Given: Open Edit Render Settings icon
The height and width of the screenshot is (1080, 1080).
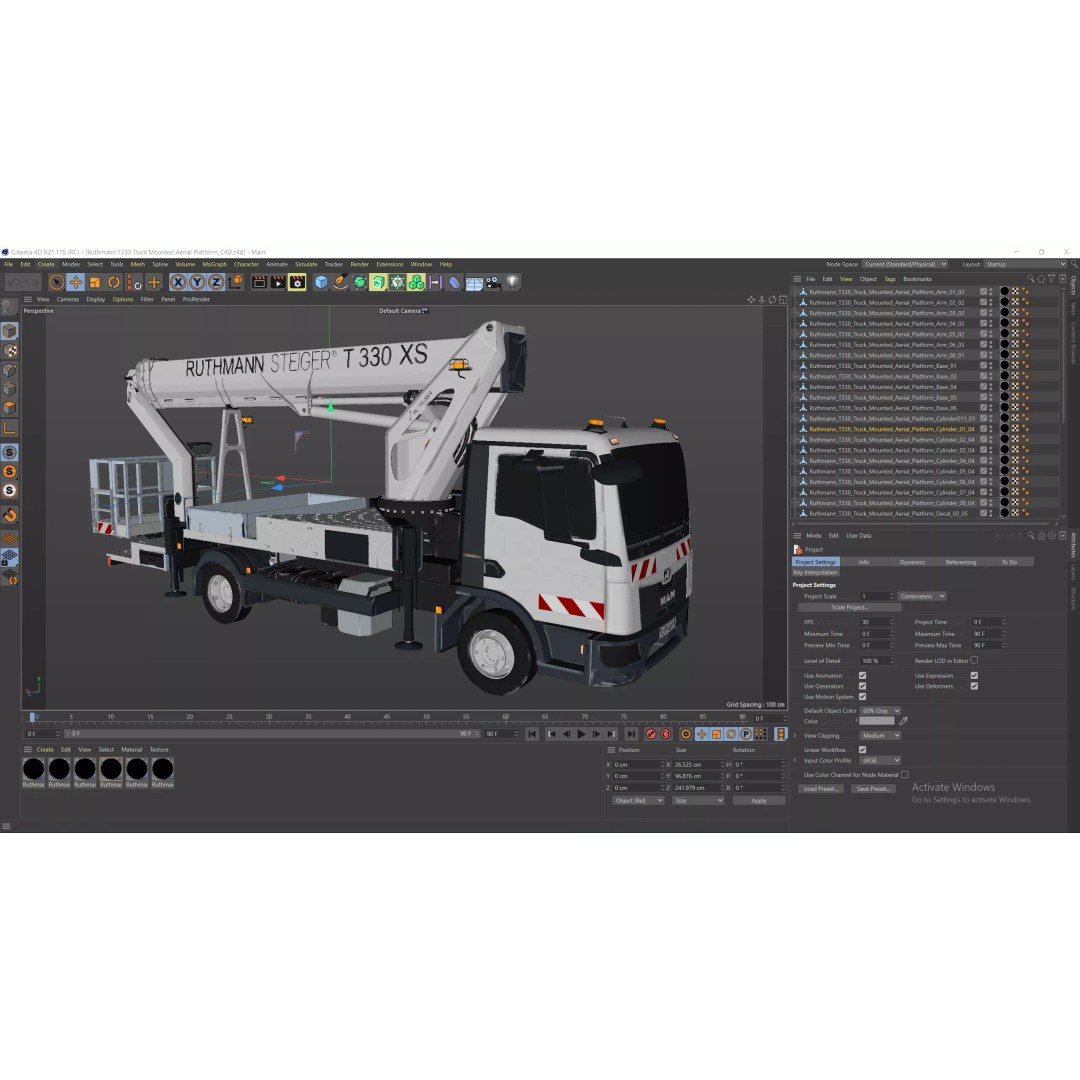Looking at the screenshot, I should click(x=297, y=282).
